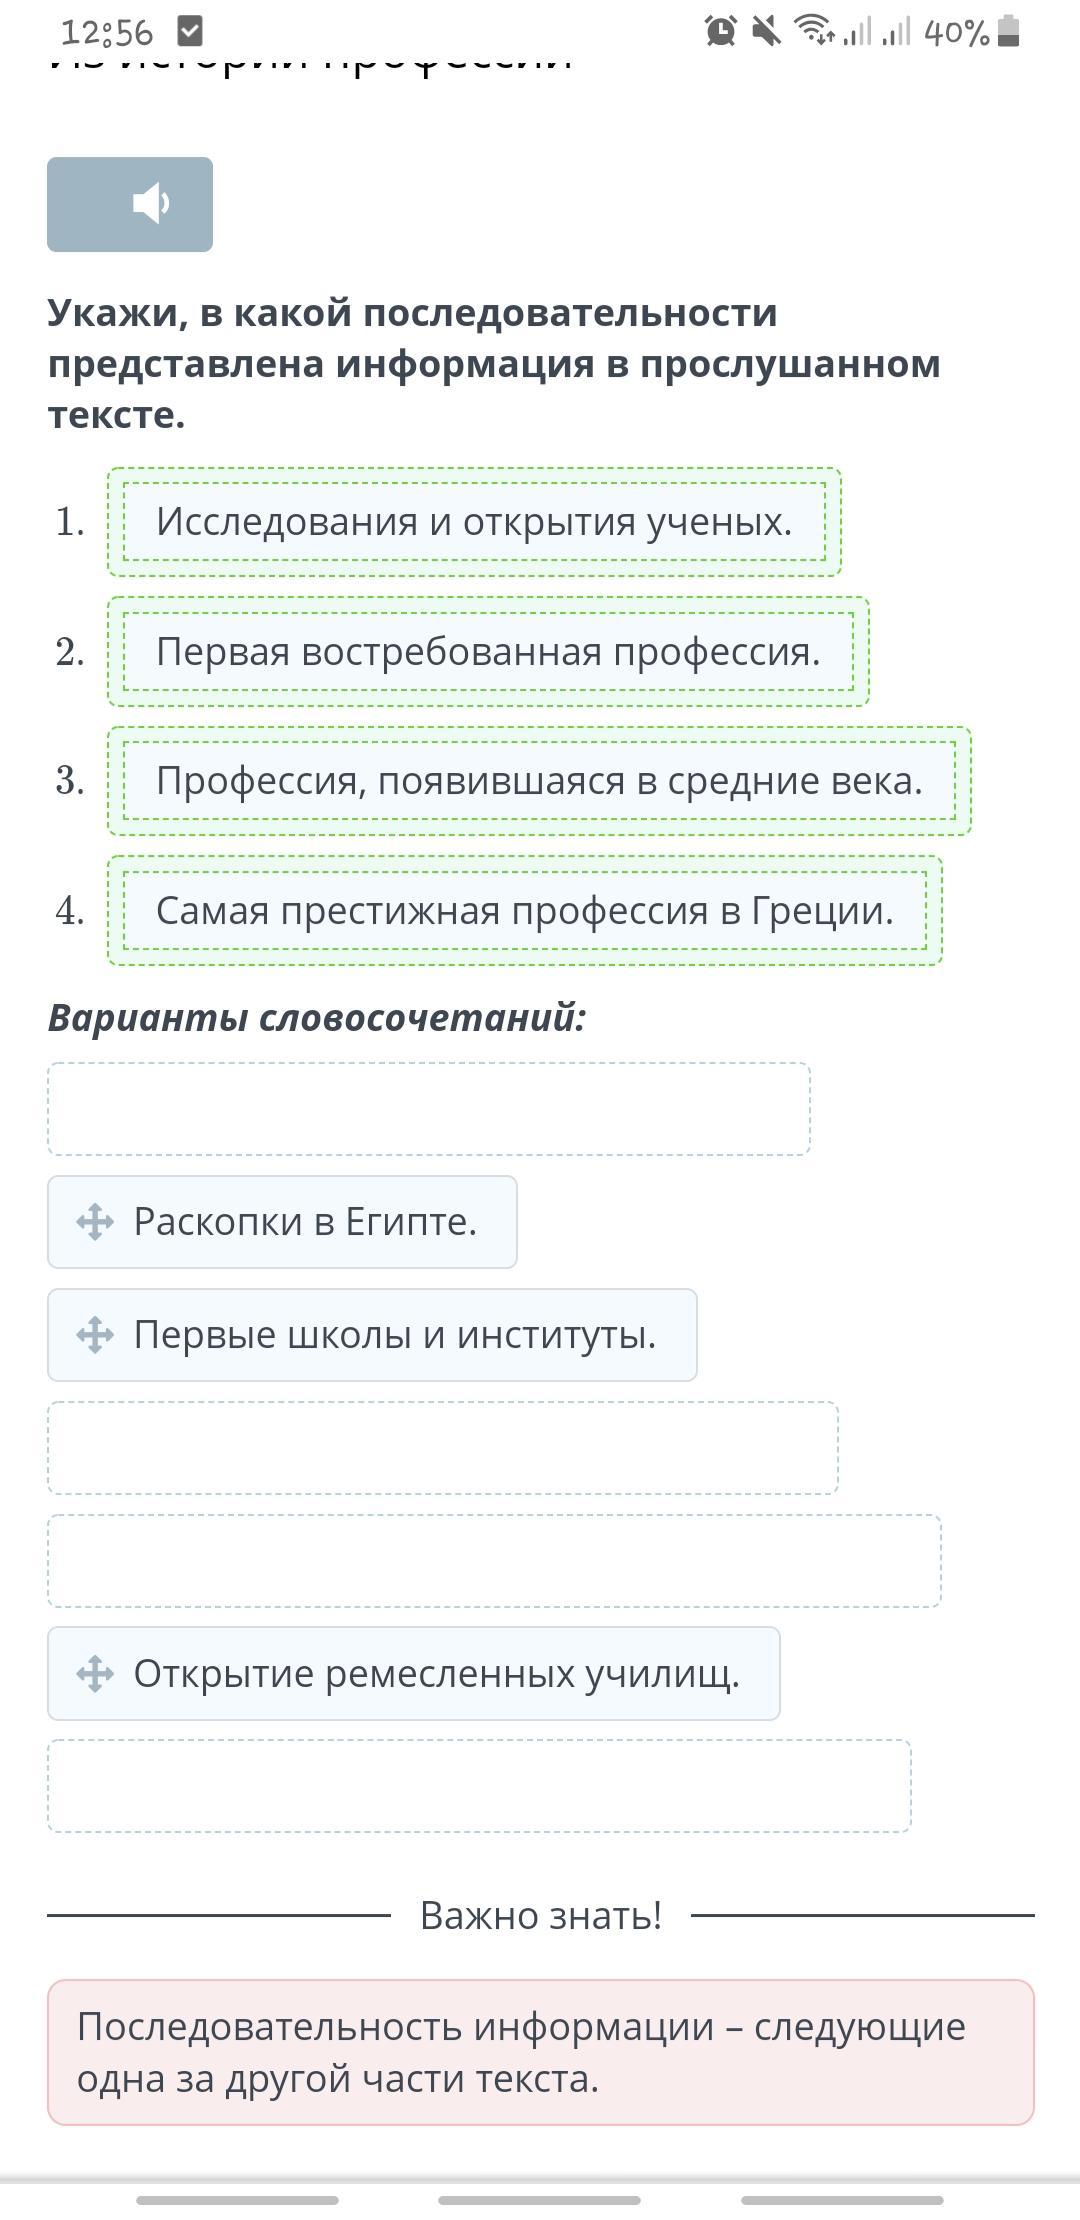Click the move handle on "Первые школы и институты"
The width and height of the screenshot is (1080, 2220).
[95, 1335]
